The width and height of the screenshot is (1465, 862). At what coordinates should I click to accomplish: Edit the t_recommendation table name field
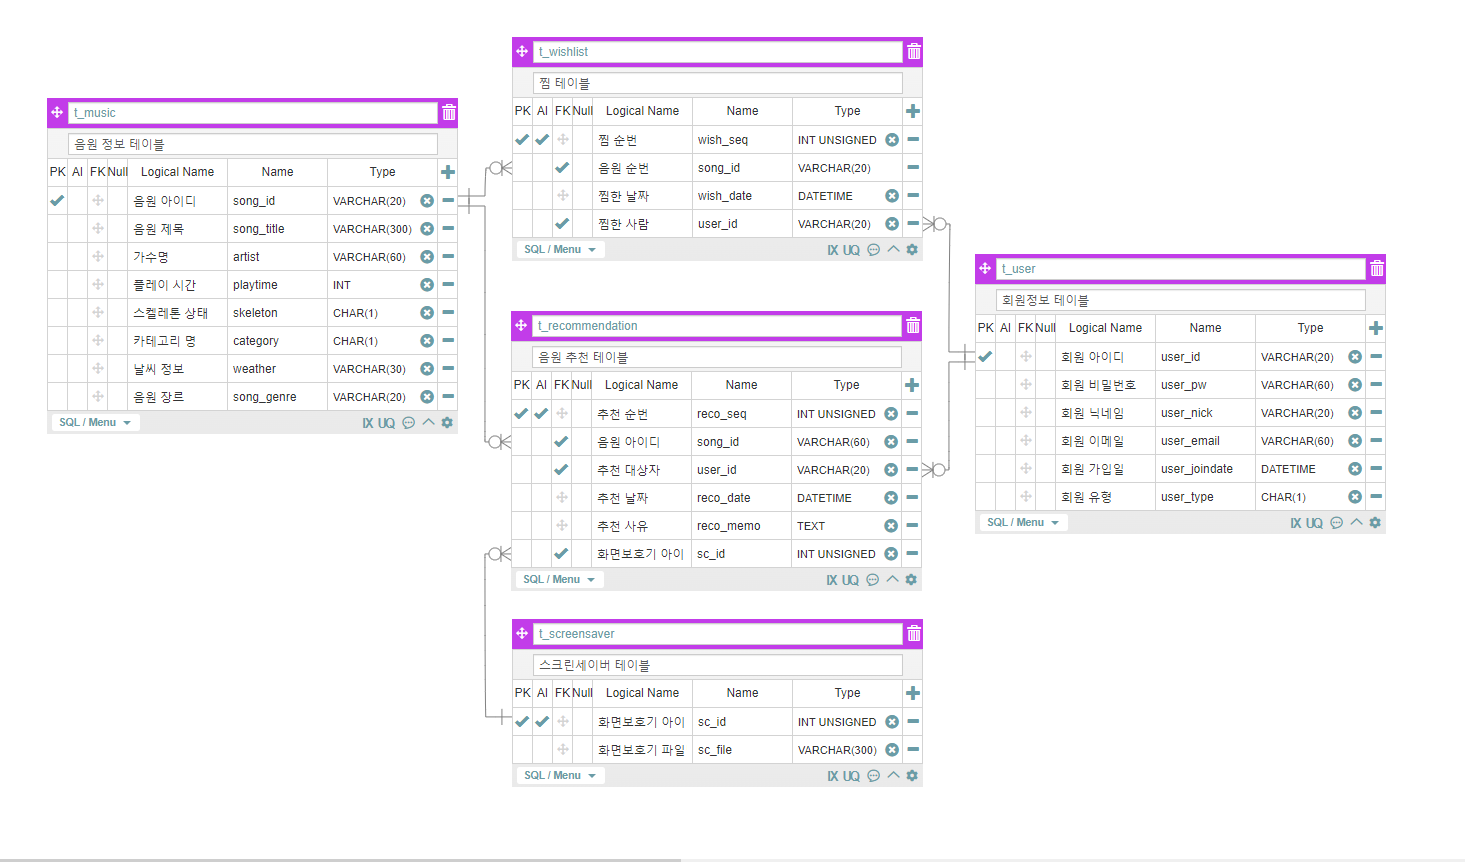pyautogui.click(x=717, y=326)
